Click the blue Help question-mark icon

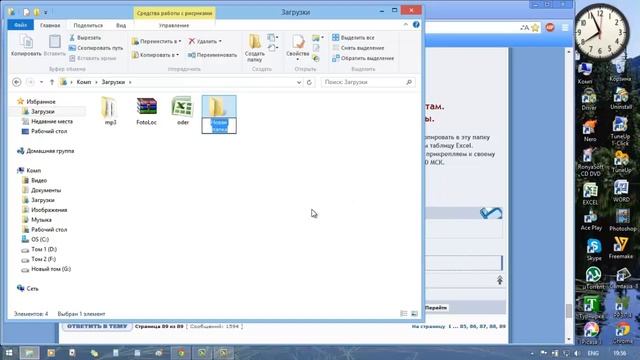coord(416,25)
